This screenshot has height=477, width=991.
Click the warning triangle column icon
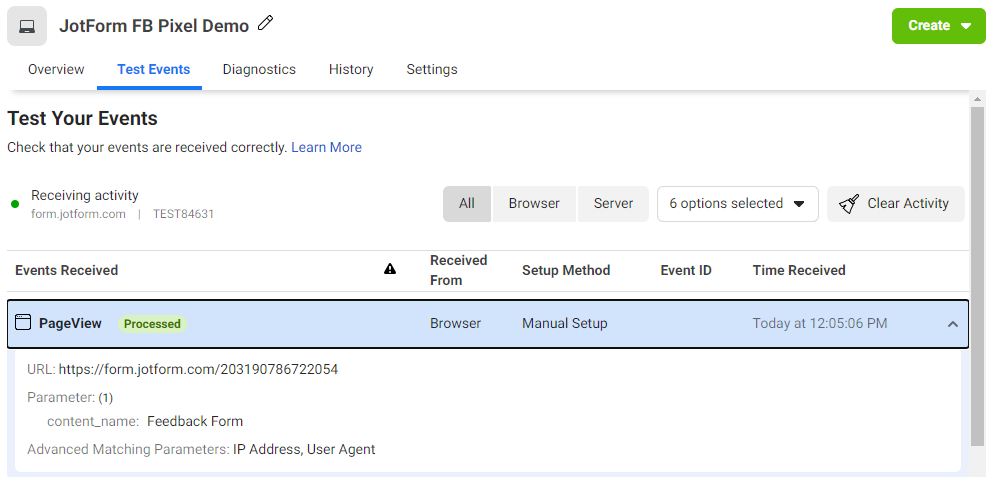click(390, 270)
